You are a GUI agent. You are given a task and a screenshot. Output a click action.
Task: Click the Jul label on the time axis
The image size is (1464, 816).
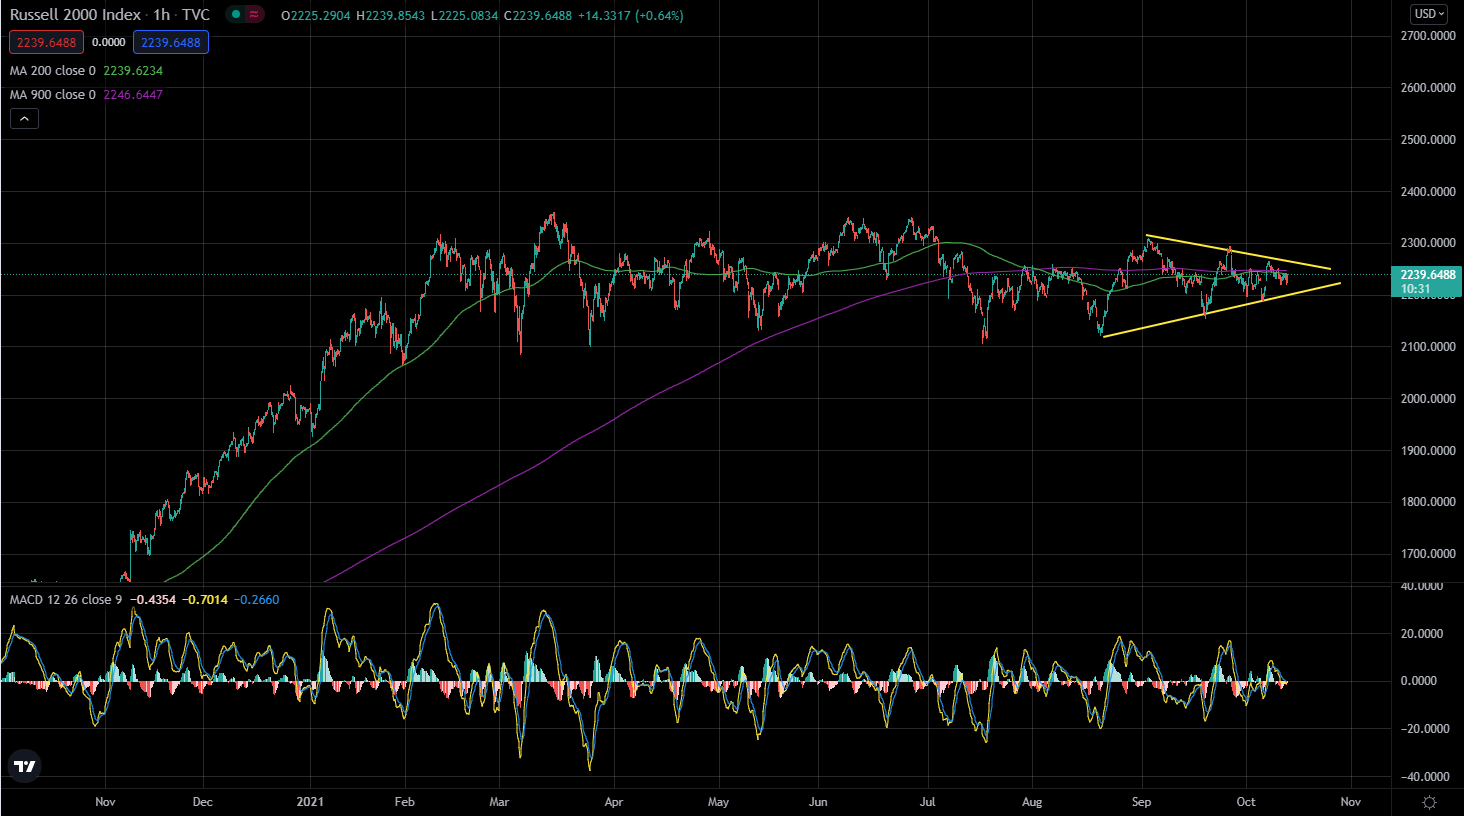[928, 802]
